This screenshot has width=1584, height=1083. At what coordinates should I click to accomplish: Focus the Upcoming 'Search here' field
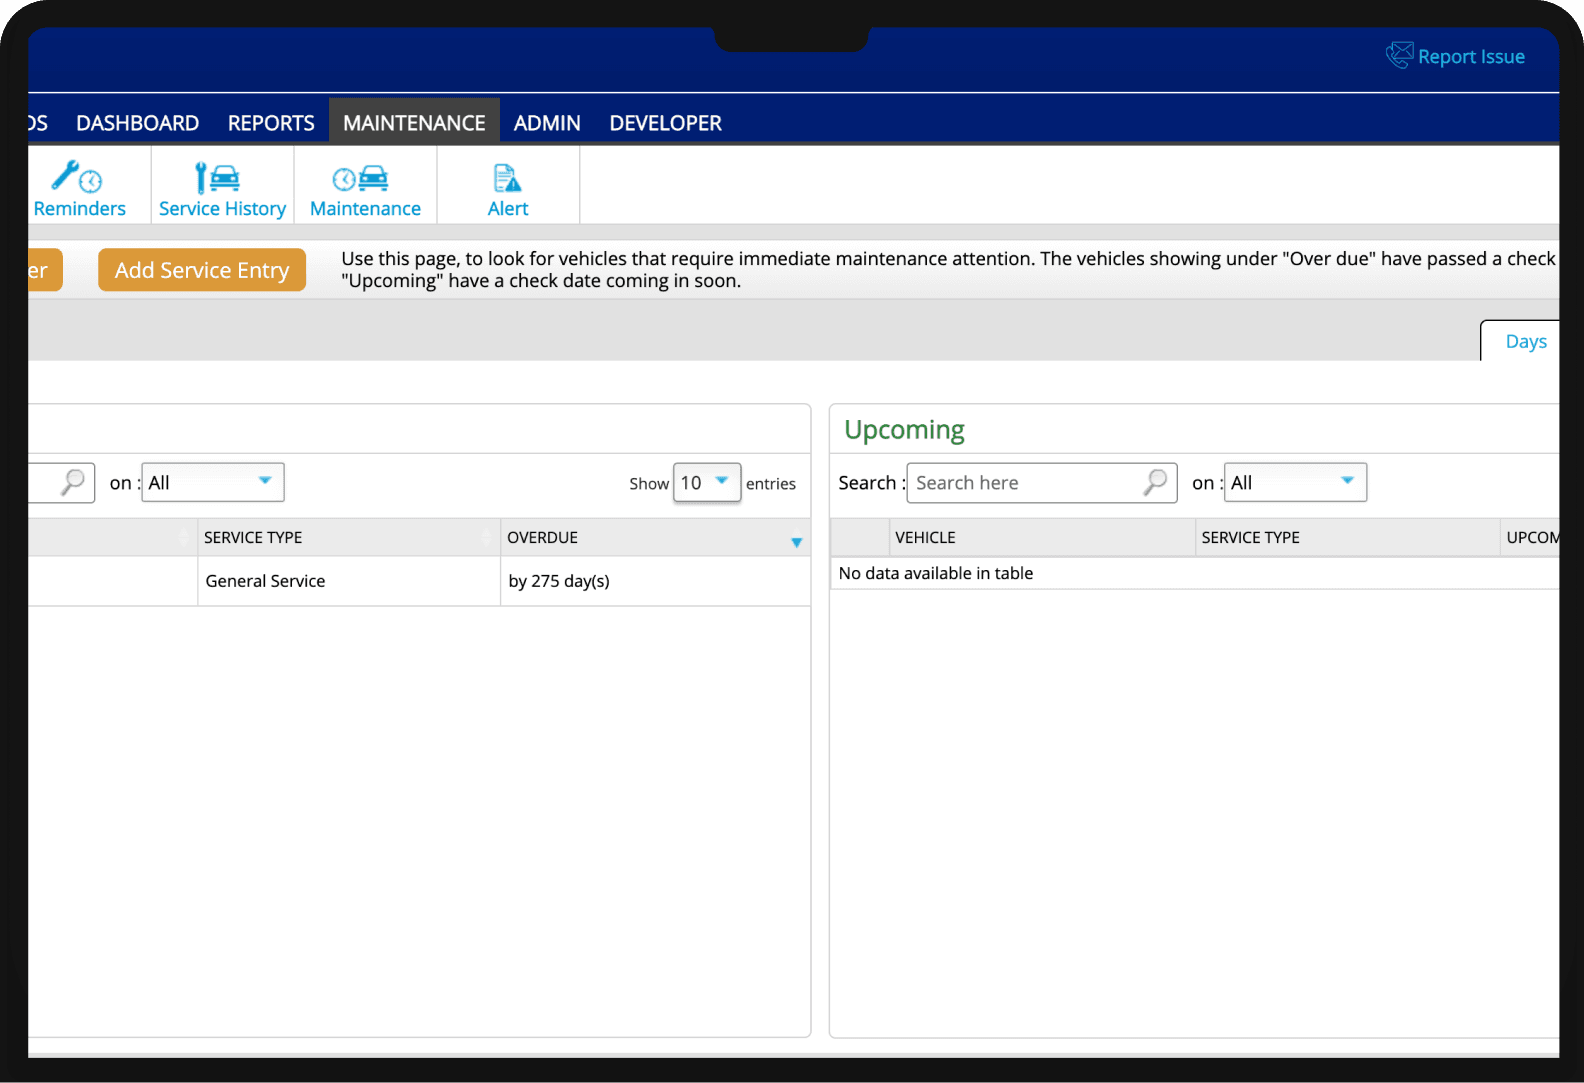tap(1025, 483)
